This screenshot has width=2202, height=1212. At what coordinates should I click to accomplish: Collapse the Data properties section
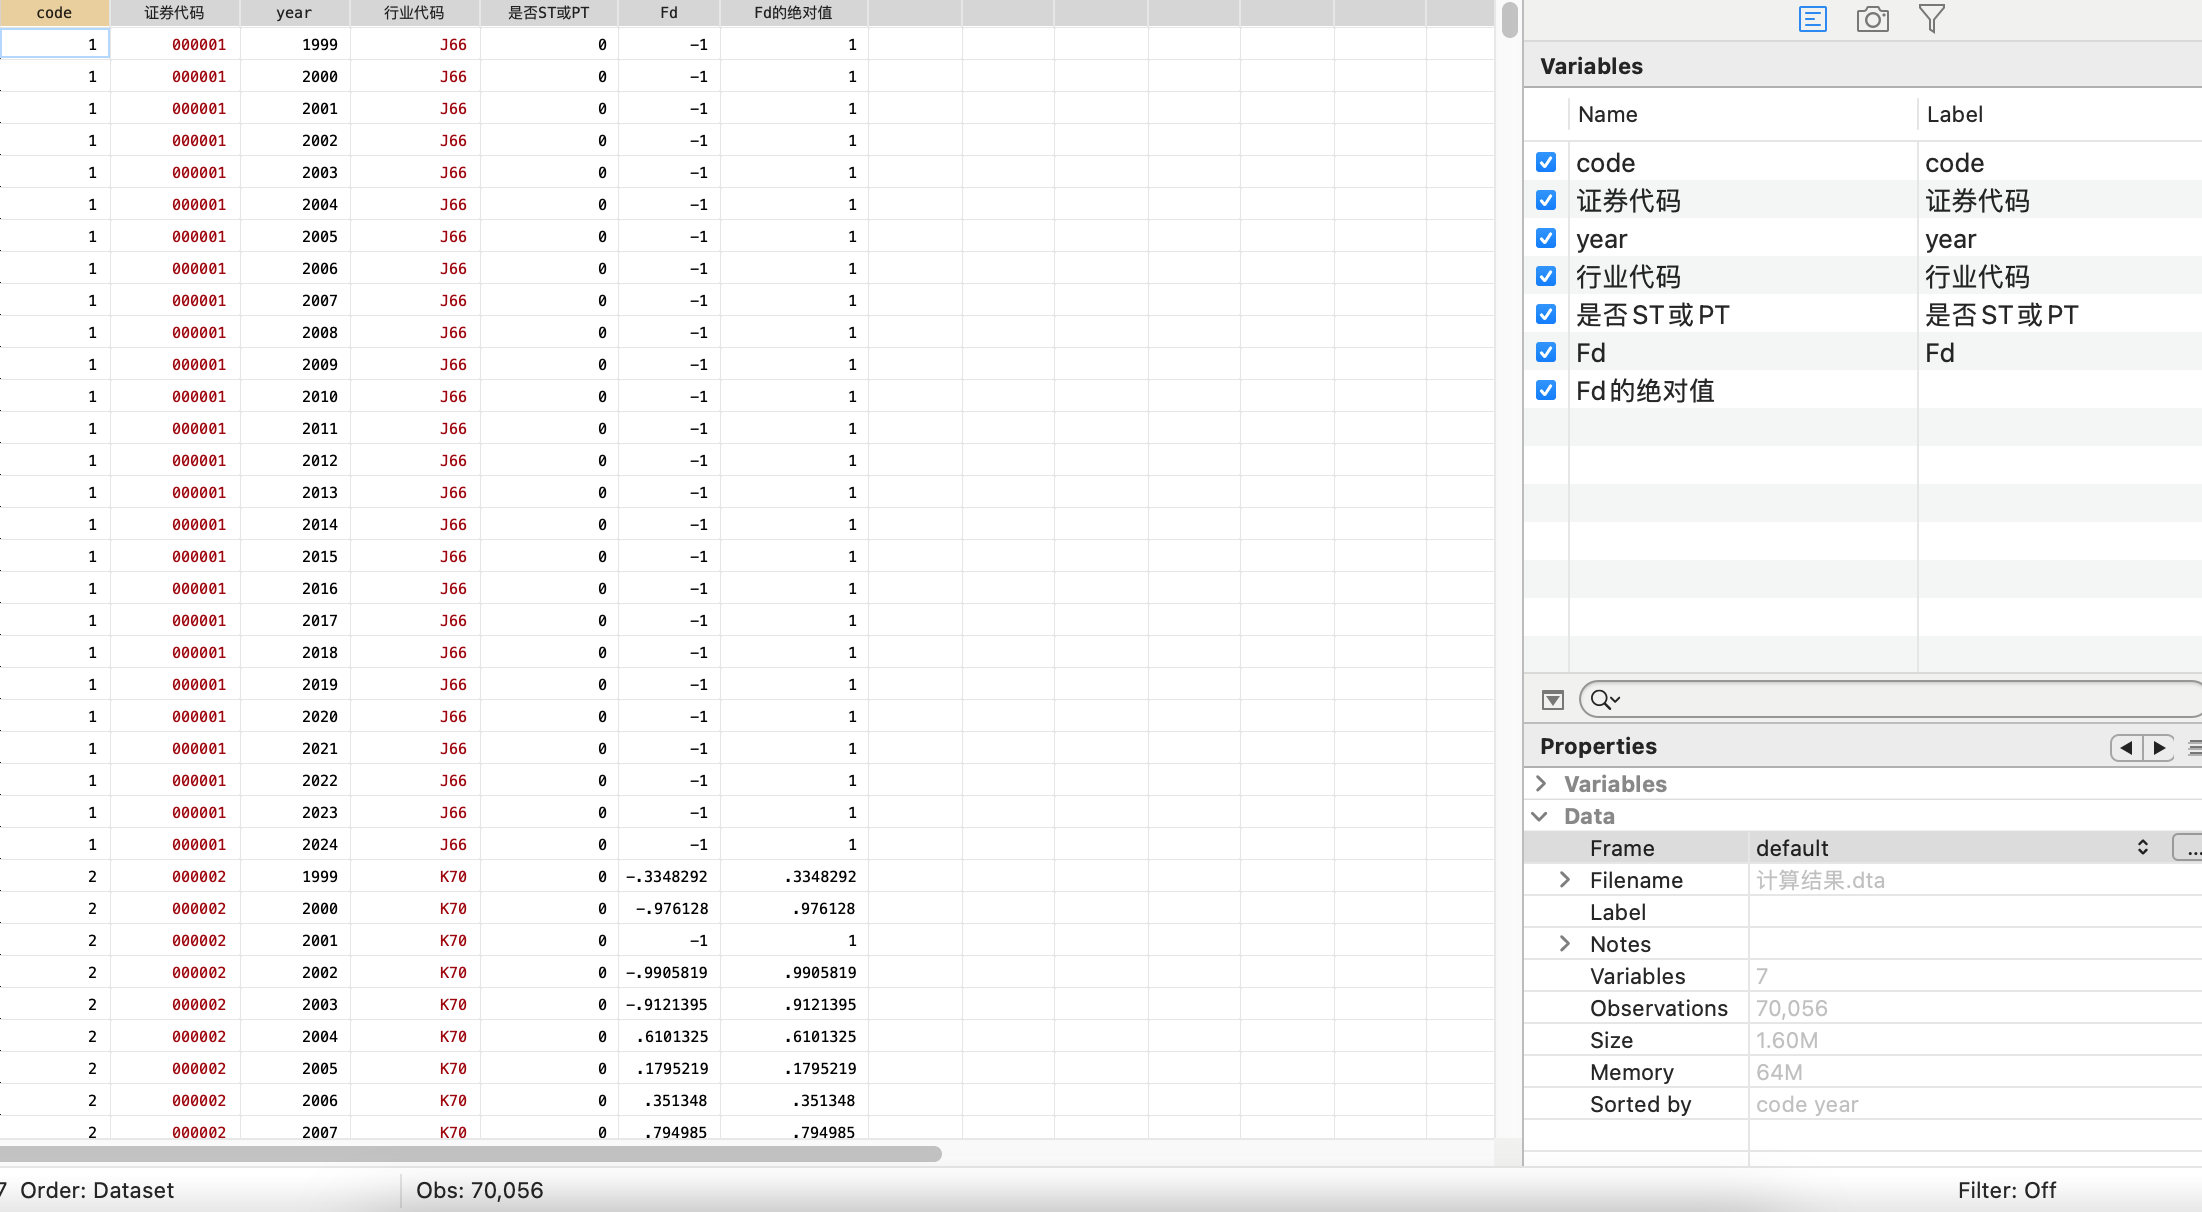pyautogui.click(x=1540, y=816)
